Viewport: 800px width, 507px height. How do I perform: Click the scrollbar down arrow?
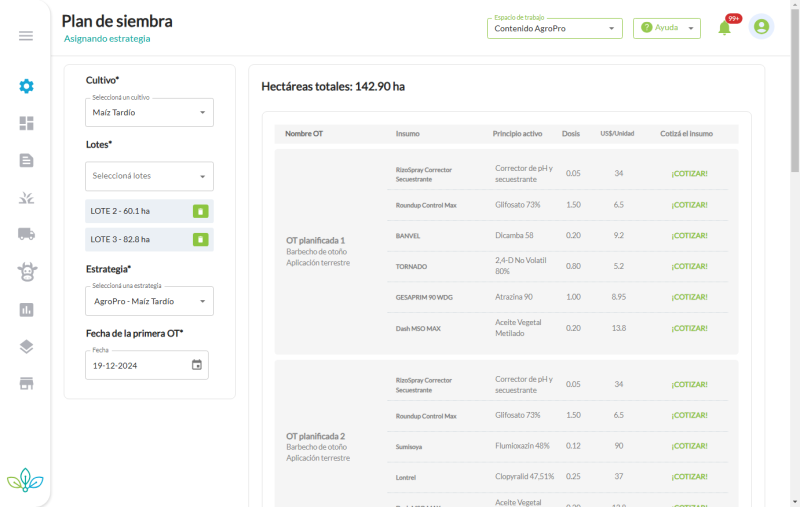tap(795, 502)
